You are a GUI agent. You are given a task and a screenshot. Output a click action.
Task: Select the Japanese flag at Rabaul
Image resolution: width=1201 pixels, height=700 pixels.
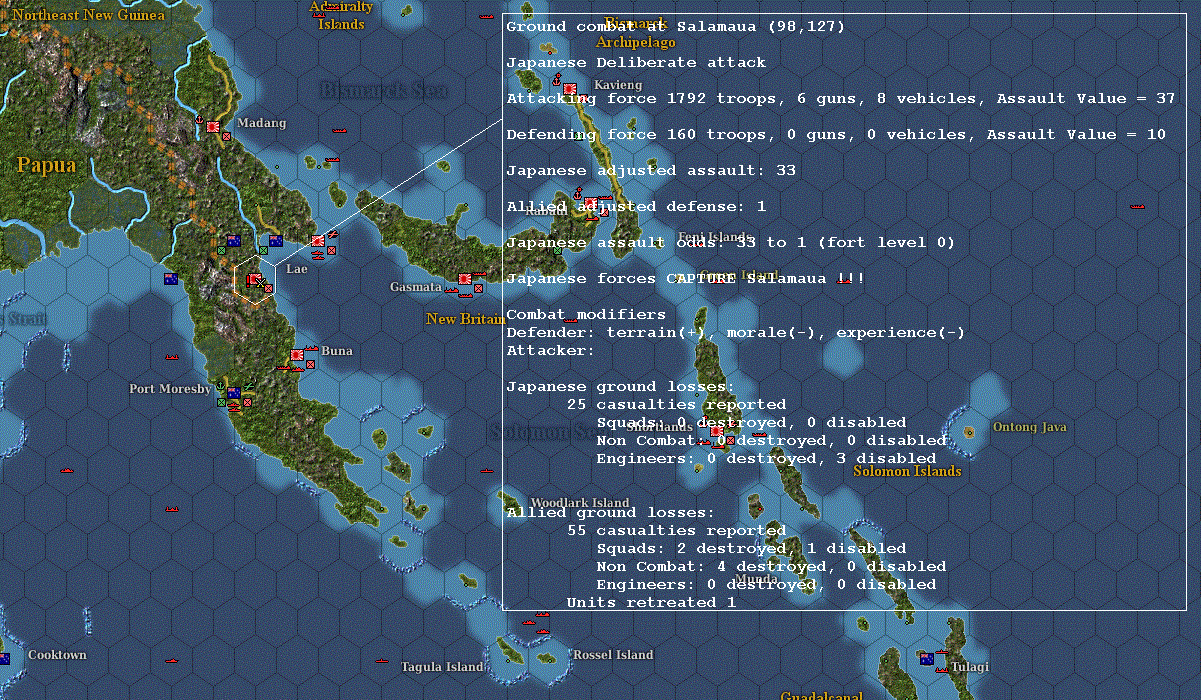click(592, 204)
